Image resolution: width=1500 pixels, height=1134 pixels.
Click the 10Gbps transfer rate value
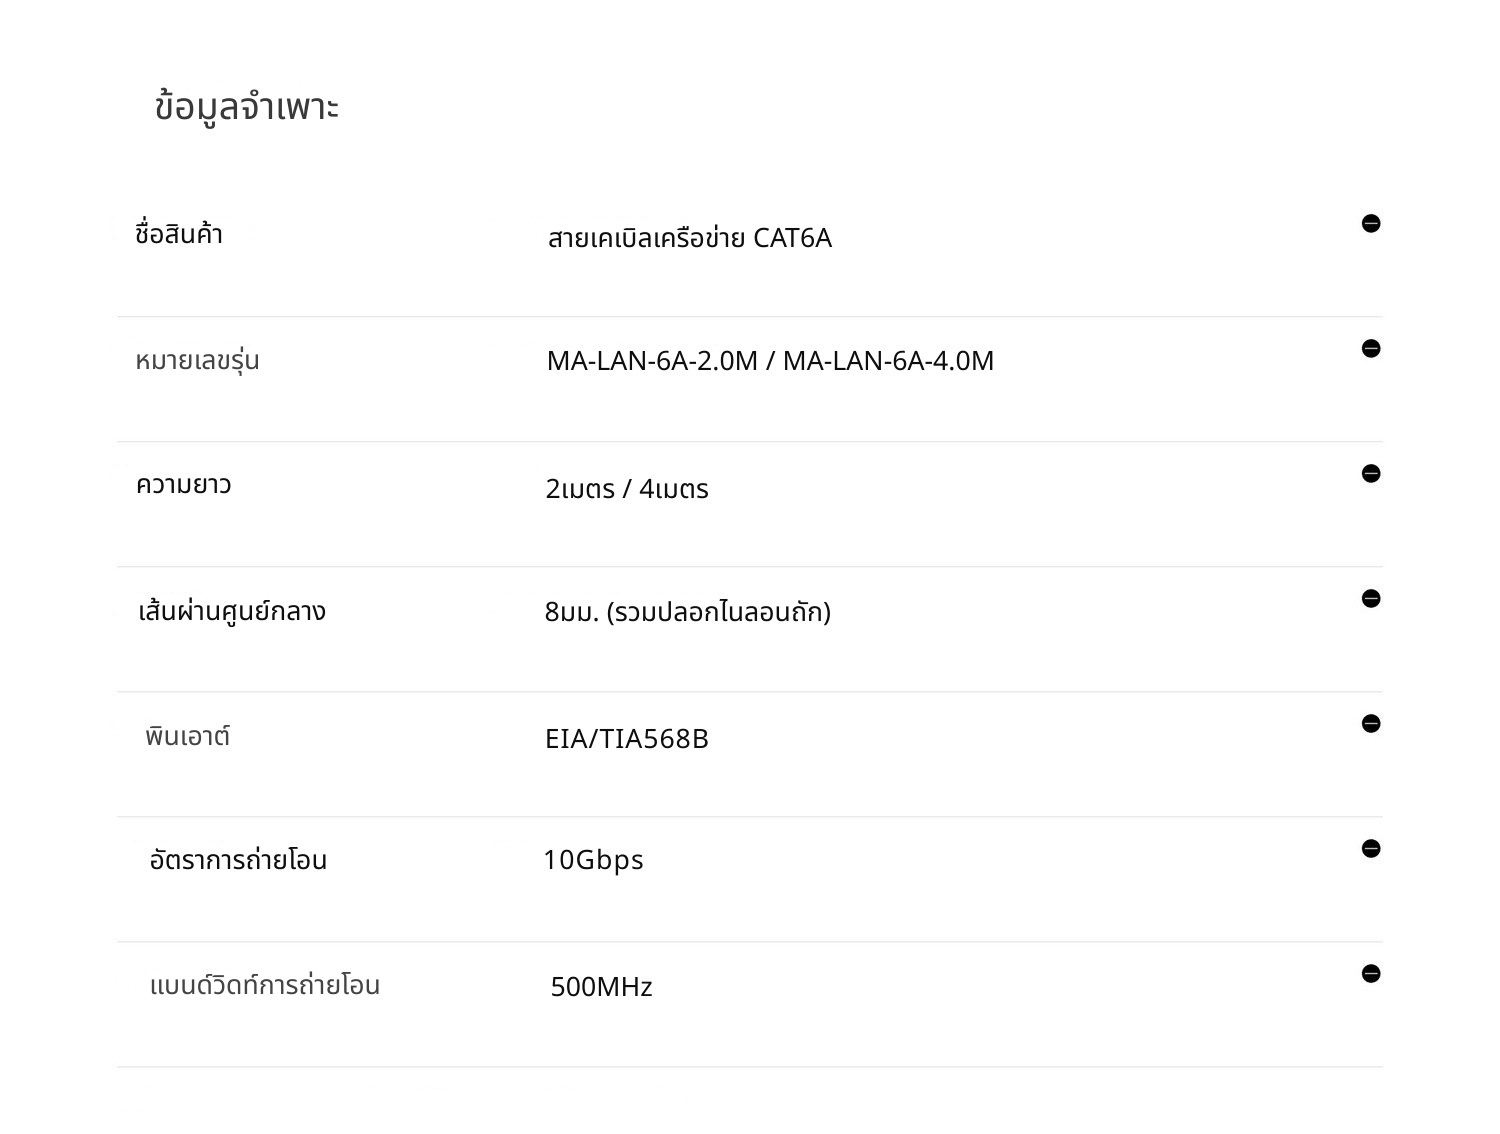pos(593,860)
